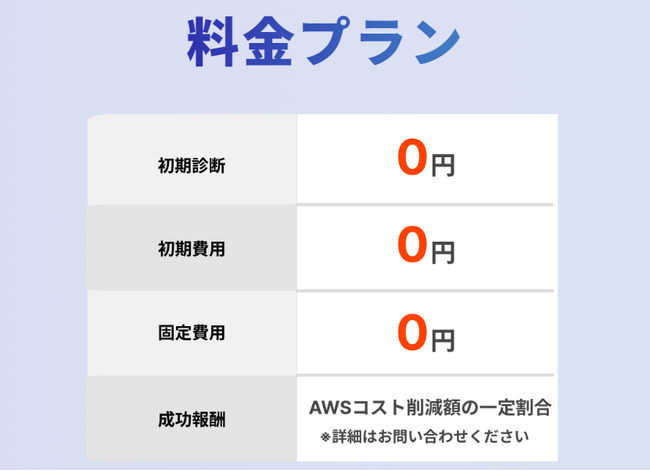Click the word AWS in the reward description
Screen dimensions: 650x471
point(328,408)
